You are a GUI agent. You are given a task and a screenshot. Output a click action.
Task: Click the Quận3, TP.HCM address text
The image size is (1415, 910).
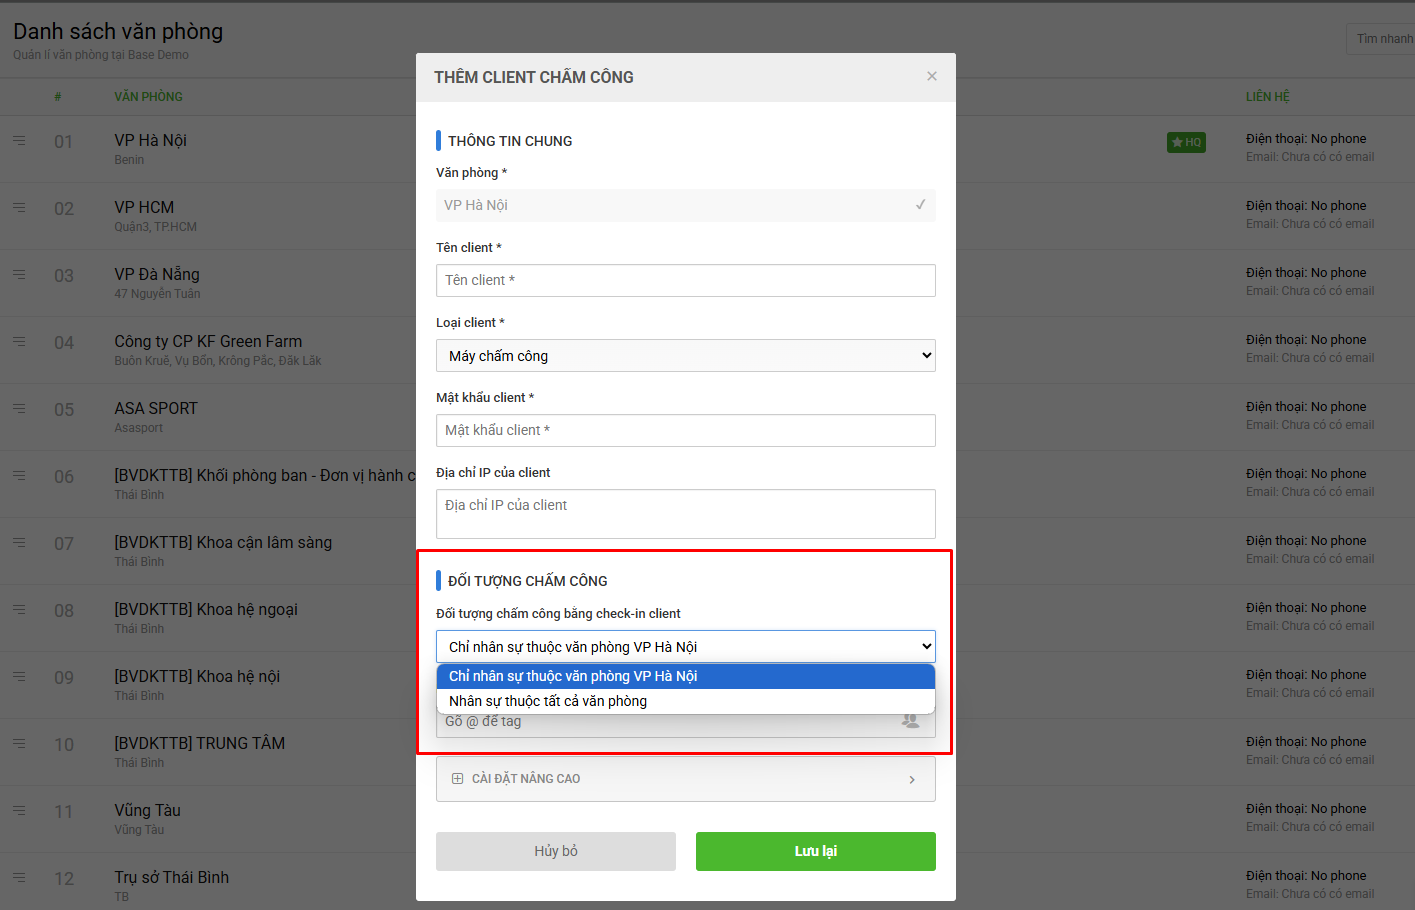point(155,227)
